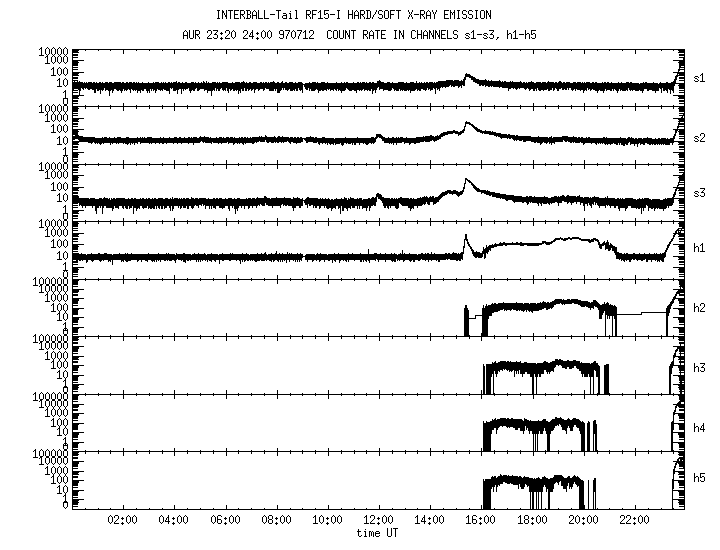Screen dimensions: 720x550
Task: Click the 16:00 time axis tick label
Action: pyautogui.click(x=481, y=521)
